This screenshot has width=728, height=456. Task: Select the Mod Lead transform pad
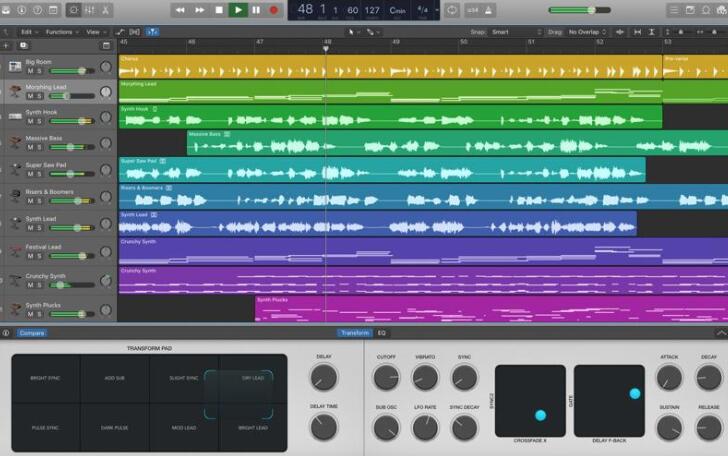pyautogui.click(x=184, y=428)
